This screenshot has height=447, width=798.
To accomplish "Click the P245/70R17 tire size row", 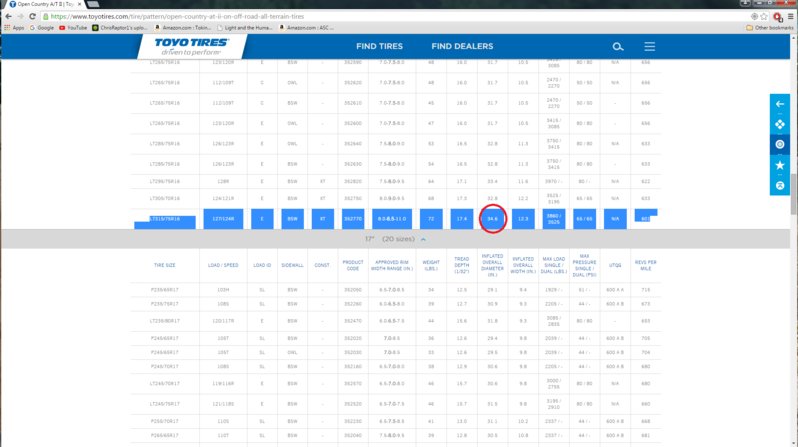I will pos(396,367).
